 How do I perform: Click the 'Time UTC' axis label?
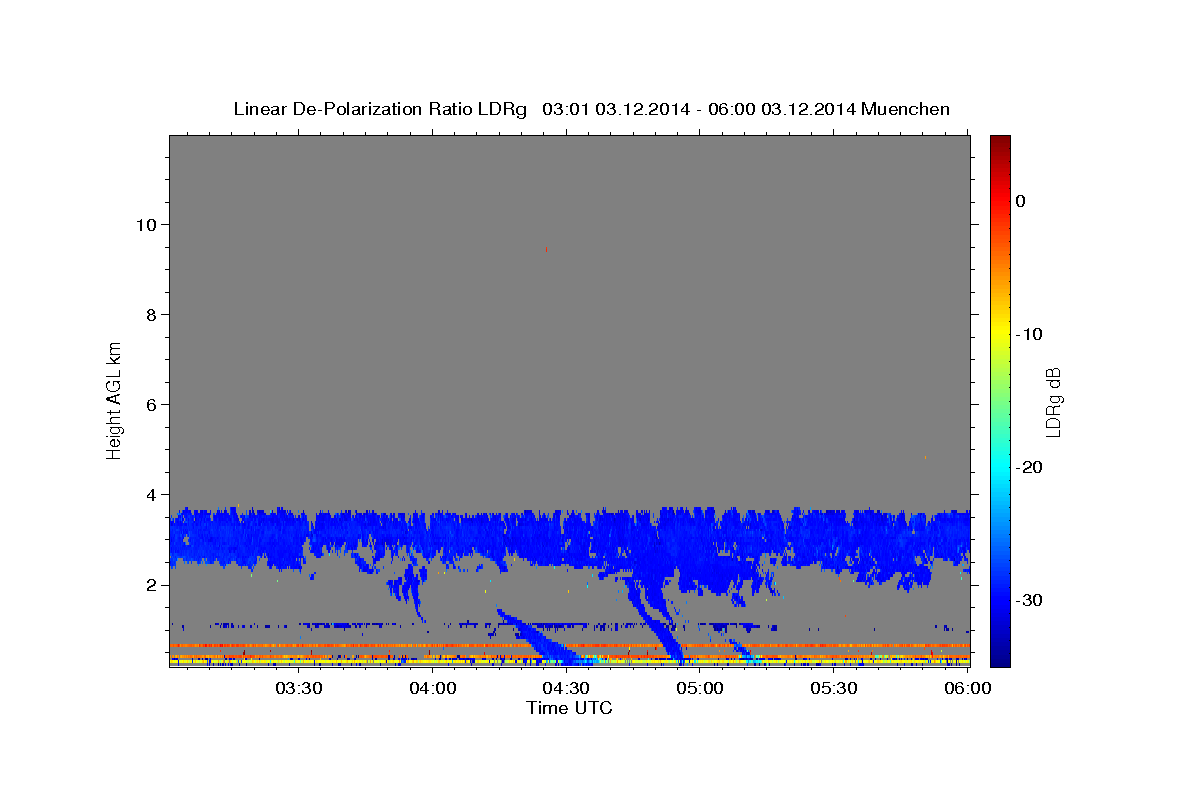click(569, 708)
